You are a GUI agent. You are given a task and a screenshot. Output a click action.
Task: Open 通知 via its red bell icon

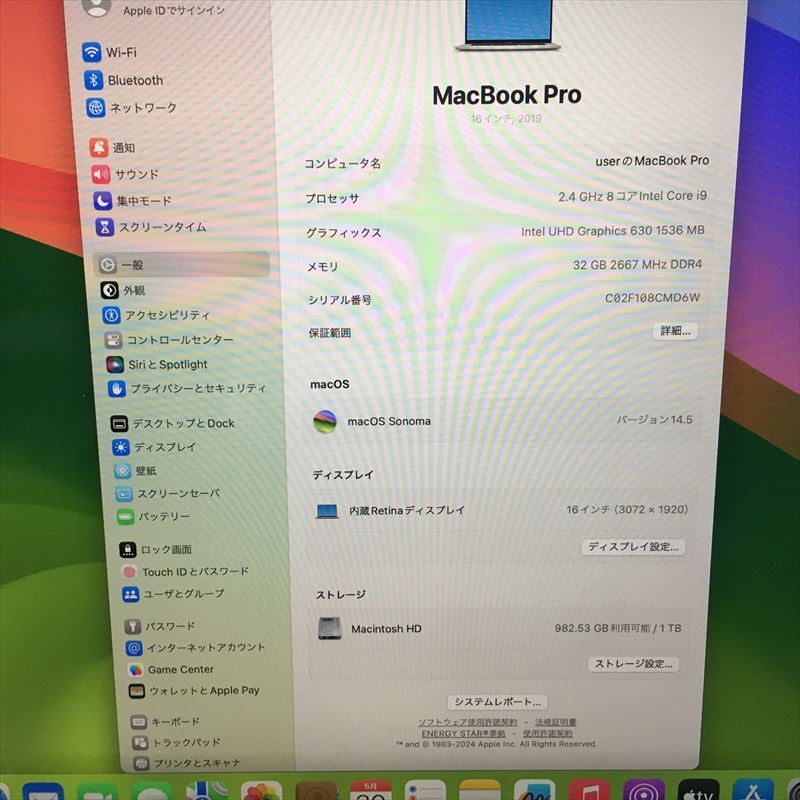[99, 147]
